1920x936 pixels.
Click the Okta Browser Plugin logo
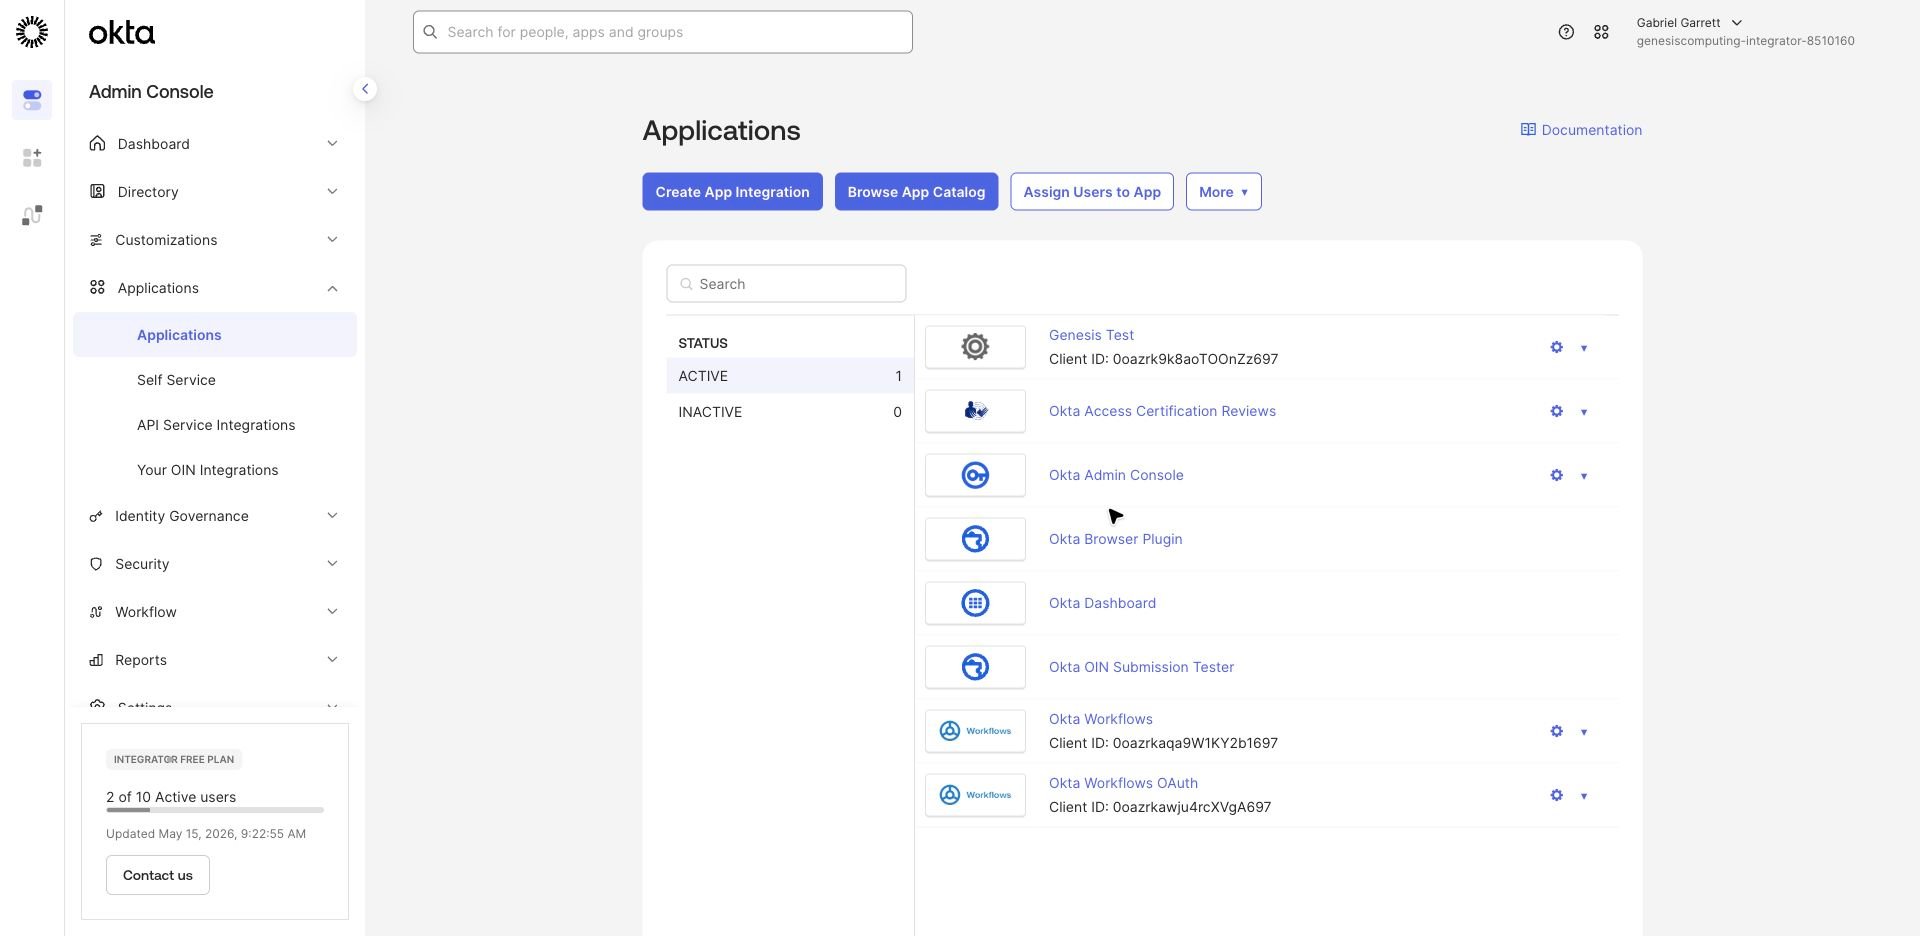(x=975, y=539)
